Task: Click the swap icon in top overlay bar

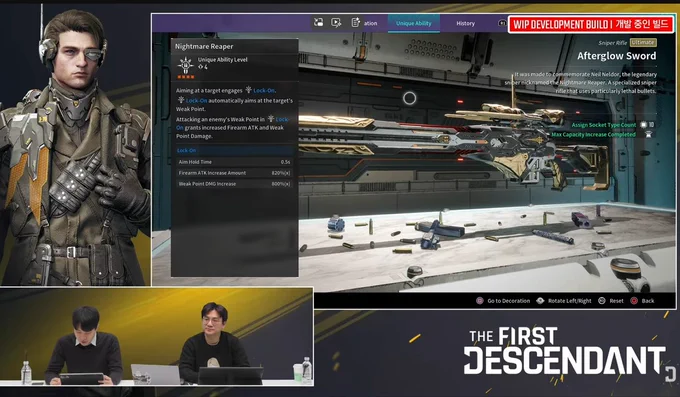Action: (318, 22)
